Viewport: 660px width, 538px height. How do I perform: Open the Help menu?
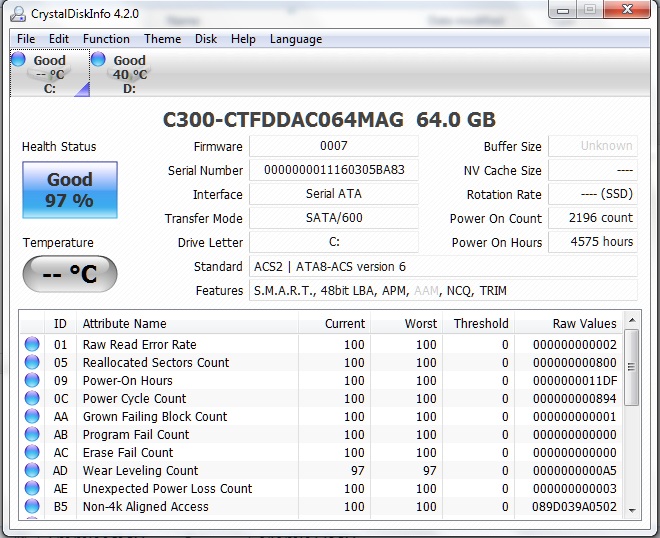pos(243,39)
